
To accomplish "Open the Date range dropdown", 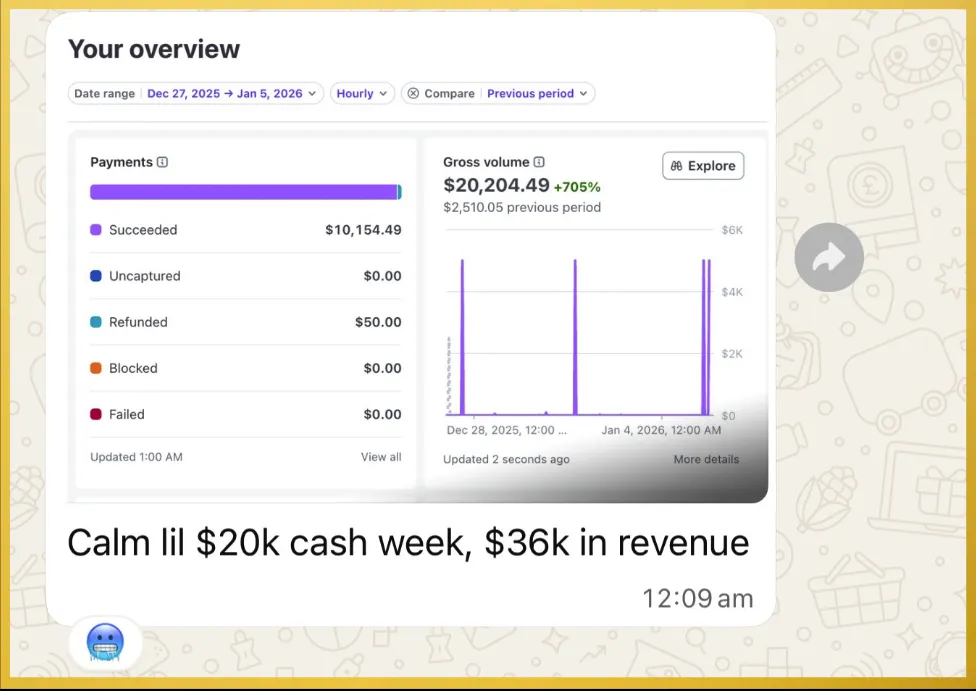I will (195, 93).
